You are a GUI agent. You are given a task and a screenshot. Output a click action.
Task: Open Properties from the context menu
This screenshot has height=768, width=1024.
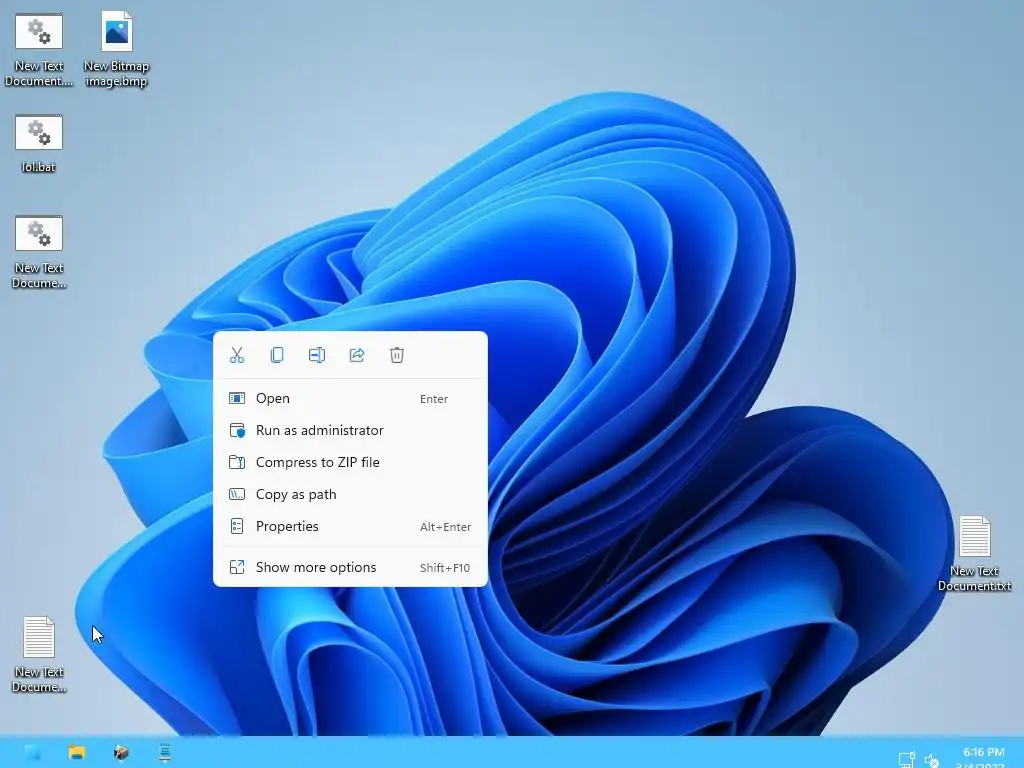[x=350, y=526]
